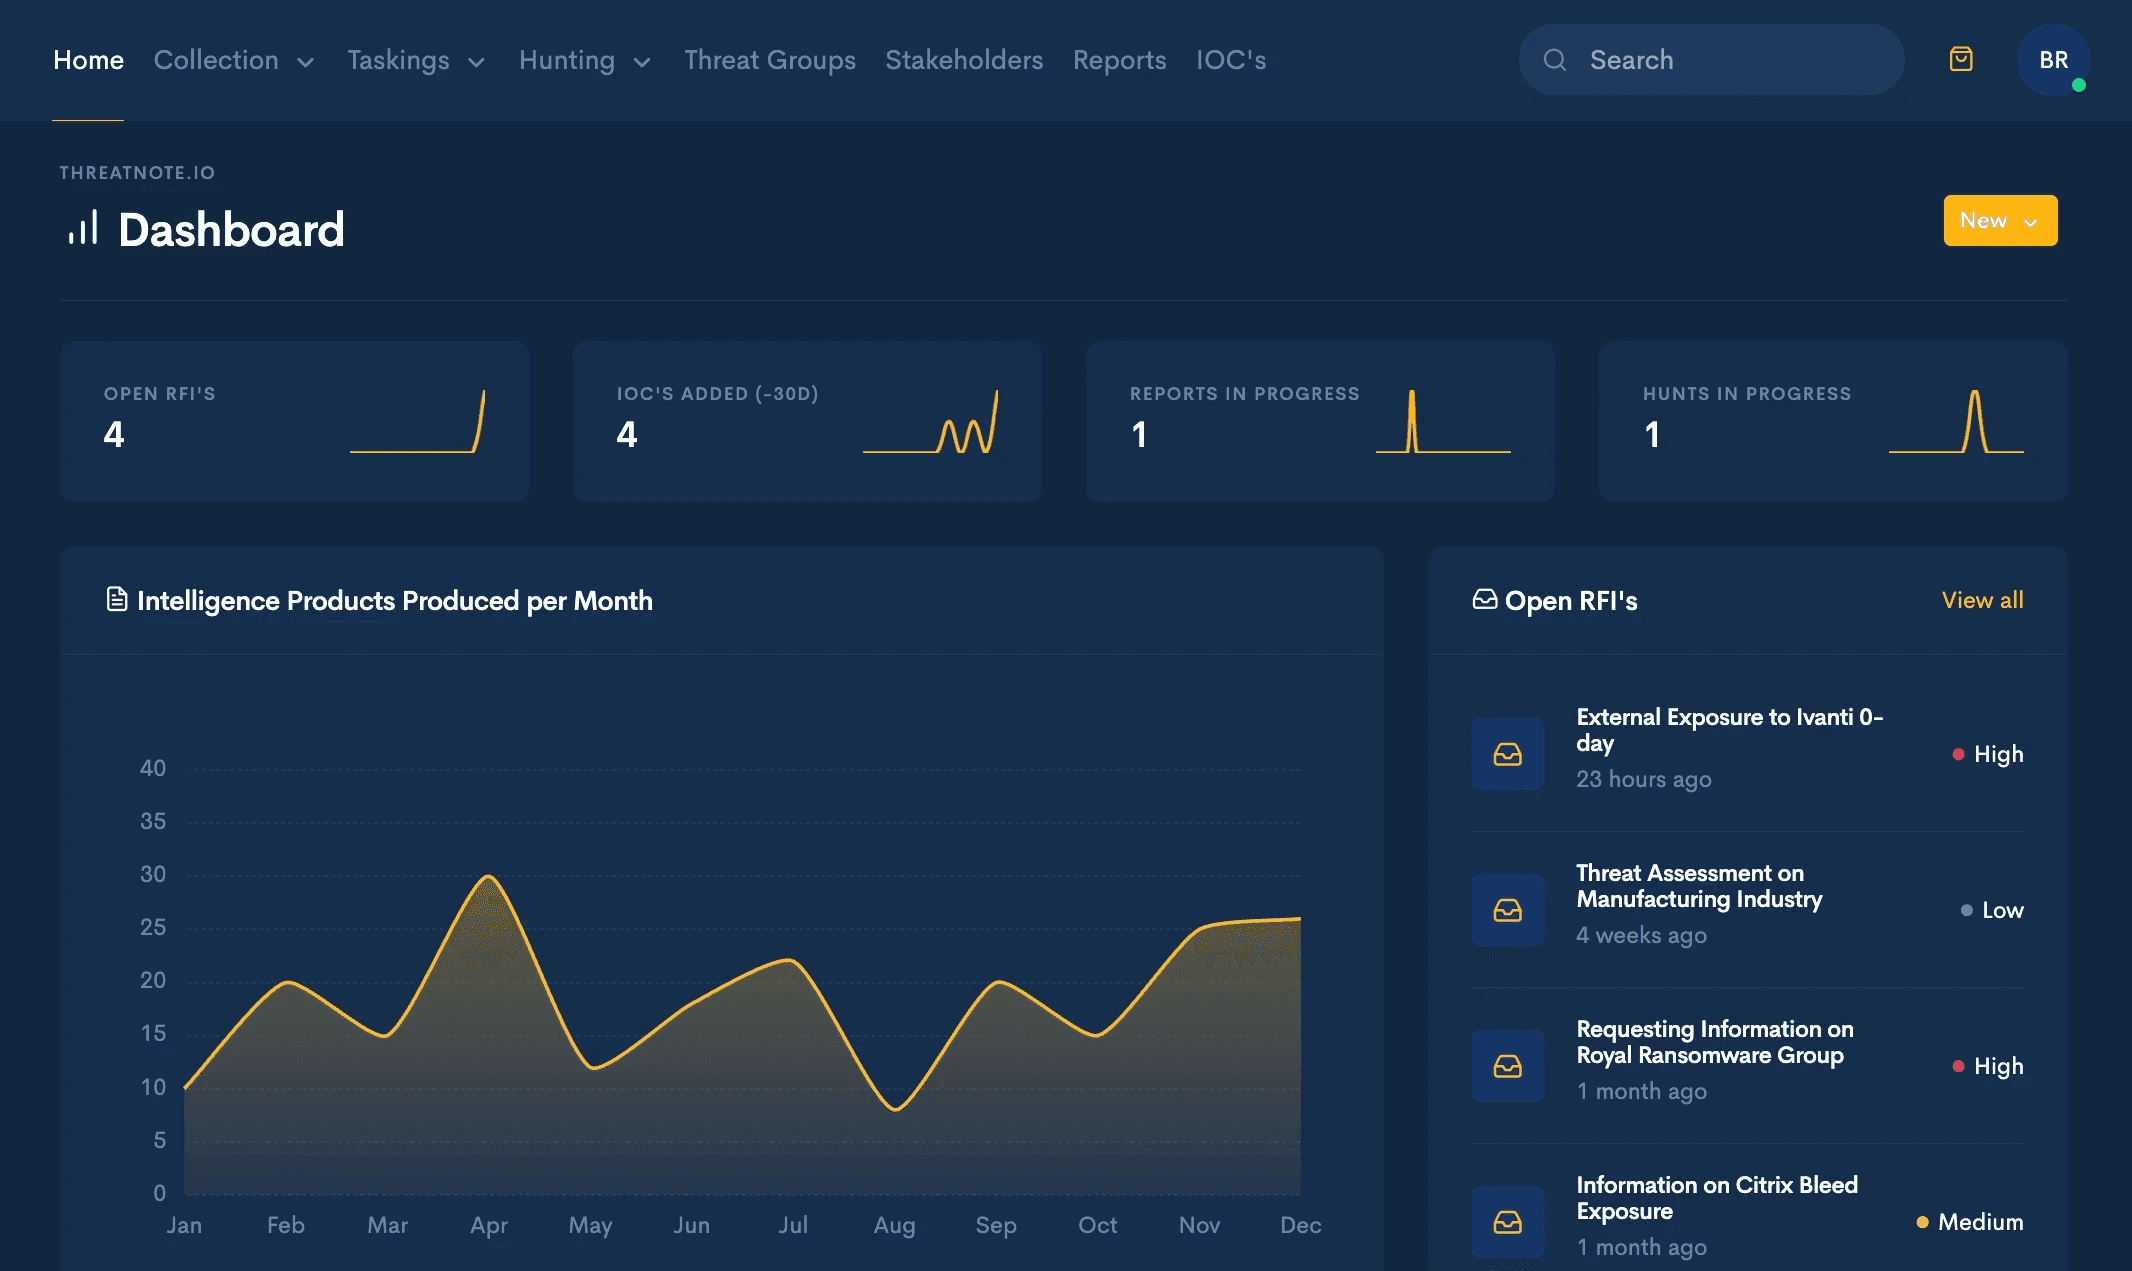Open the Stakeholders page
Image resolution: width=2132 pixels, height=1271 pixels.
(x=964, y=60)
